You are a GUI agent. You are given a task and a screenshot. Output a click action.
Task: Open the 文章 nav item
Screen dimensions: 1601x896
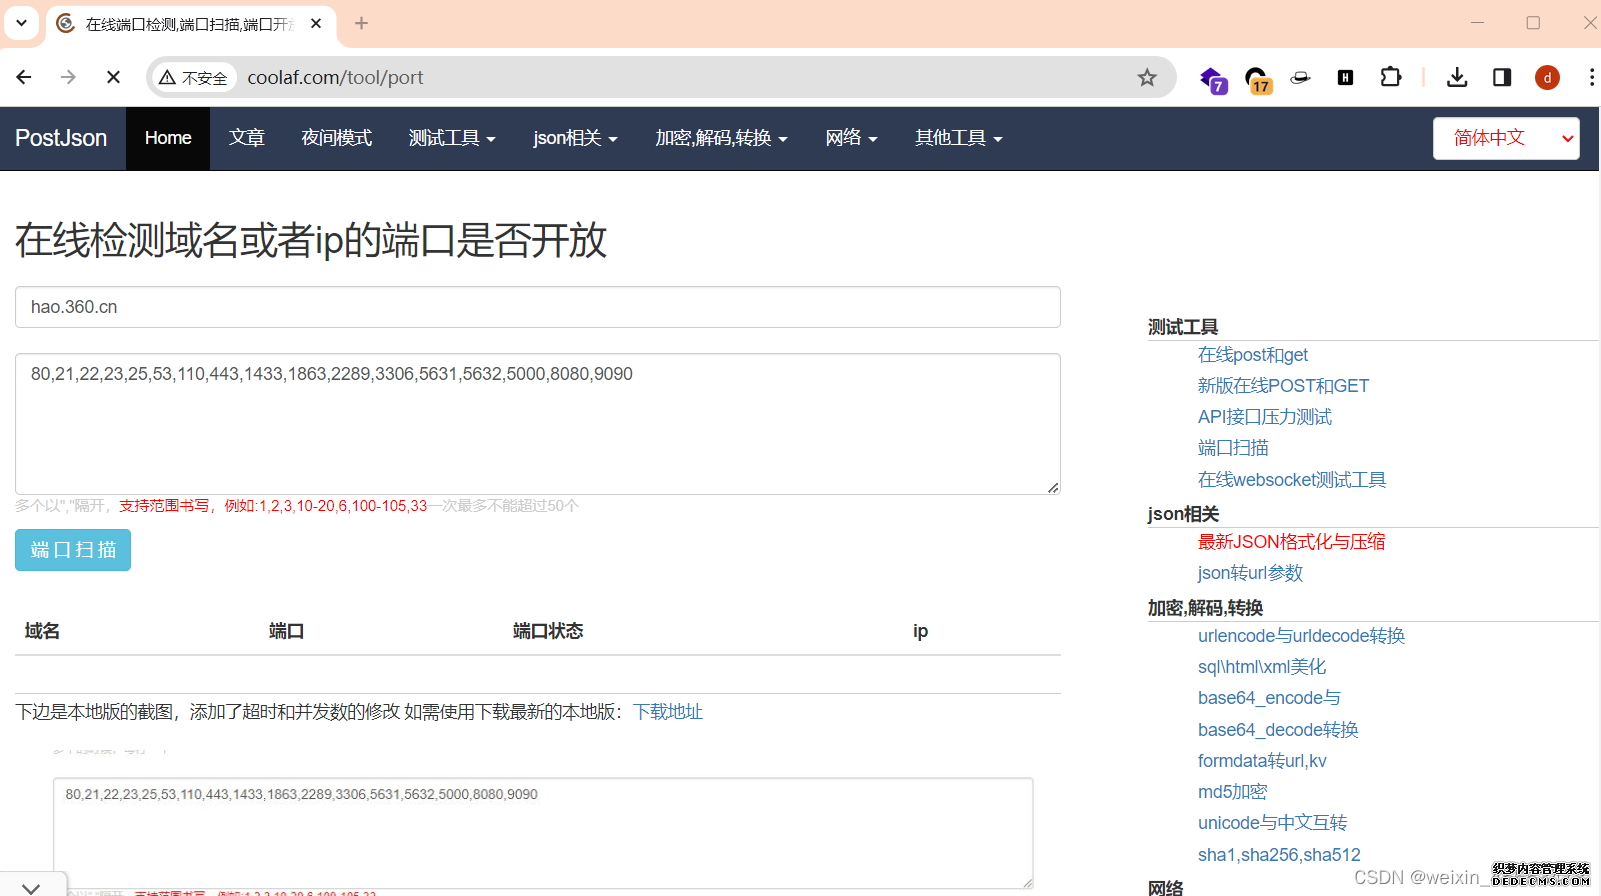point(246,138)
